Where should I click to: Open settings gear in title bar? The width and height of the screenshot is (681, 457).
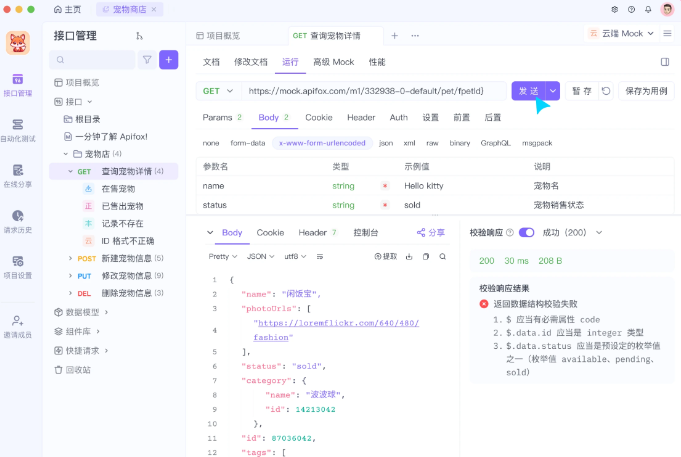tap(615, 9)
